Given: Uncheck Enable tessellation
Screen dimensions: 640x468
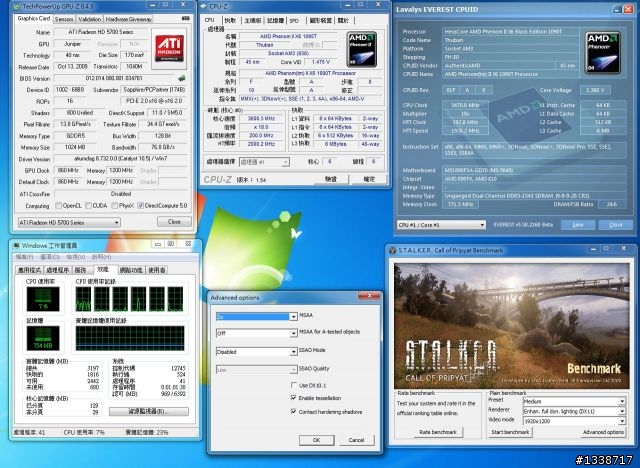Looking at the screenshot, I should (293, 397).
